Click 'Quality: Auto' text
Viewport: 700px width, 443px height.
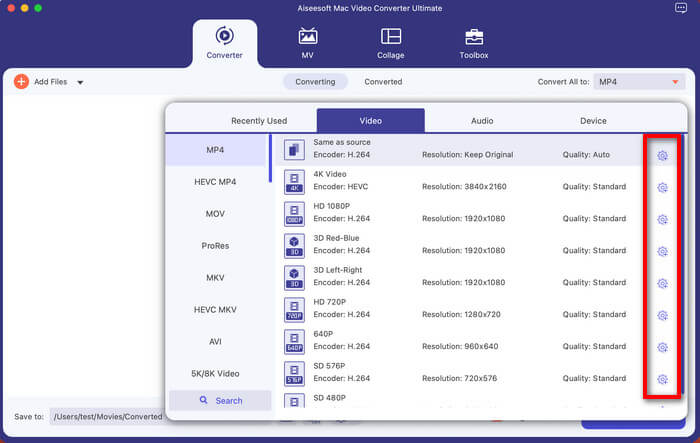[586, 155]
